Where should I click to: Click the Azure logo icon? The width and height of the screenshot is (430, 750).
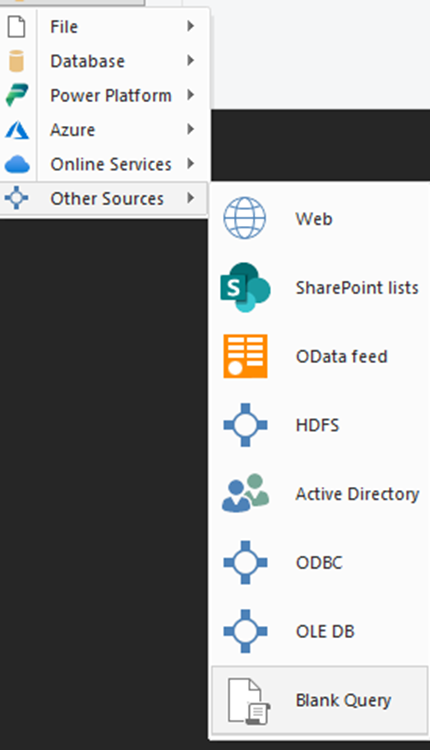(17, 130)
